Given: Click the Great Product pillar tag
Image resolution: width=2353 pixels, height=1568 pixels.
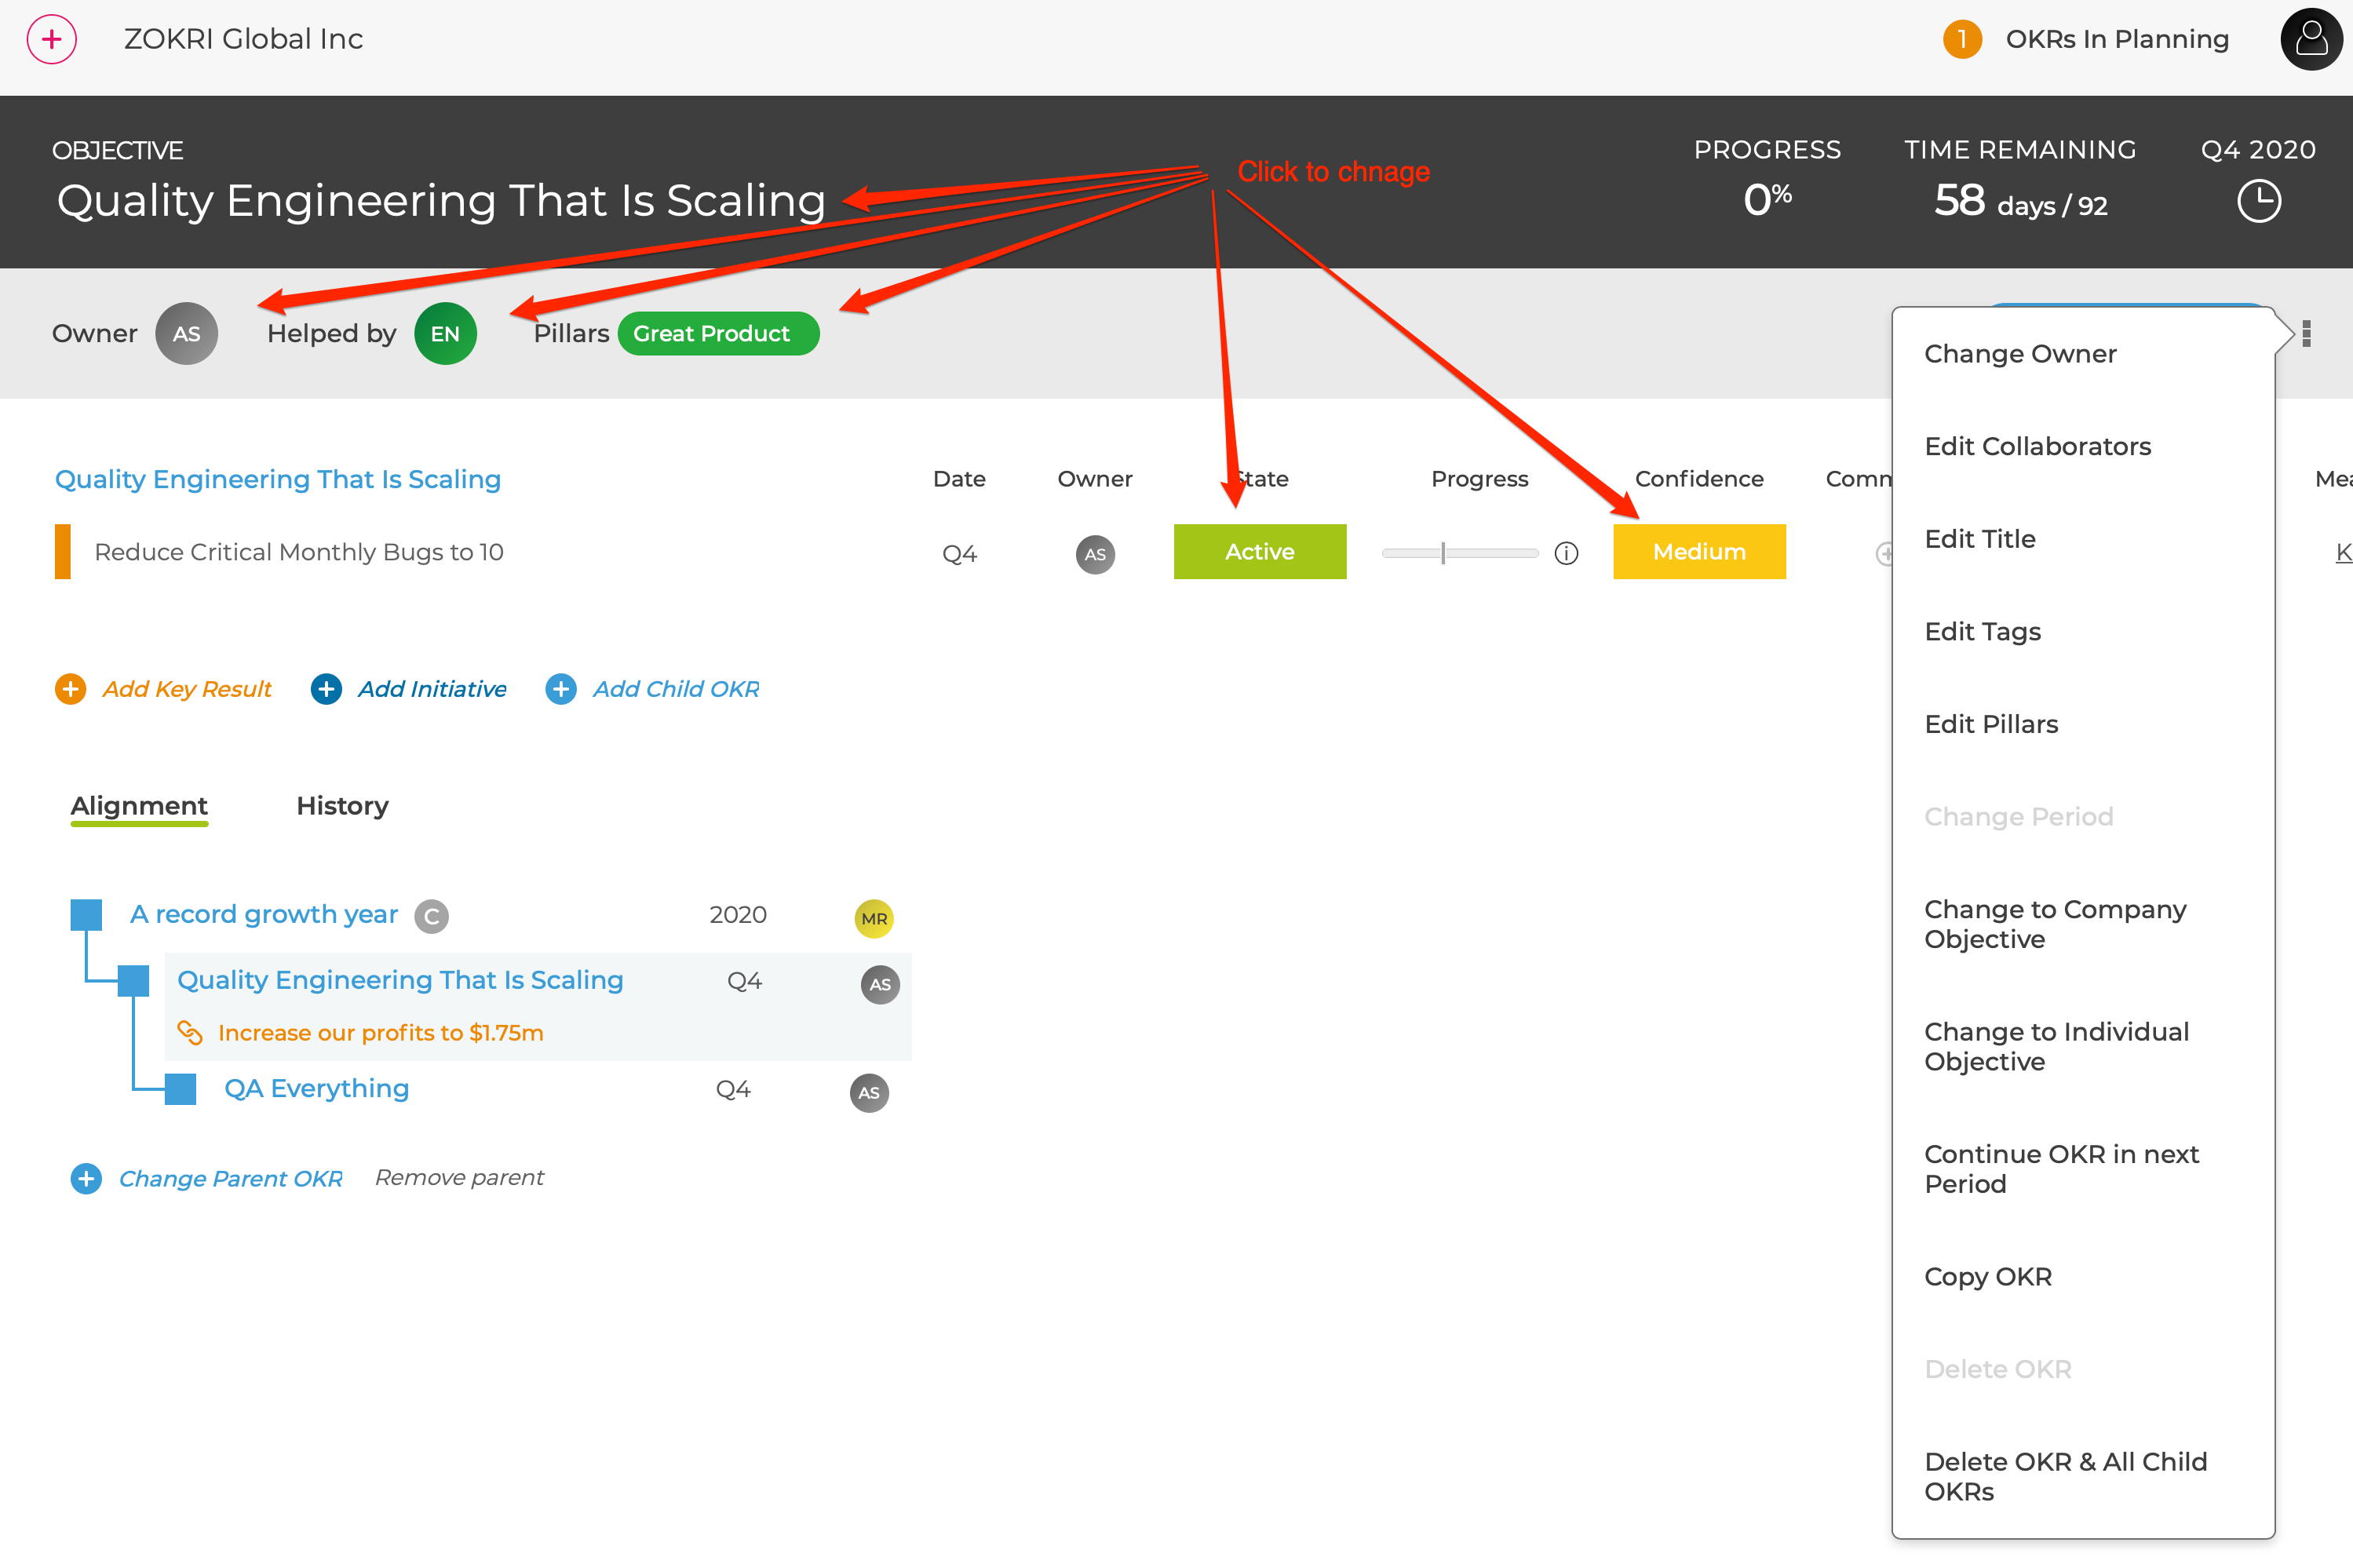Looking at the screenshot, I should (718, 333).
